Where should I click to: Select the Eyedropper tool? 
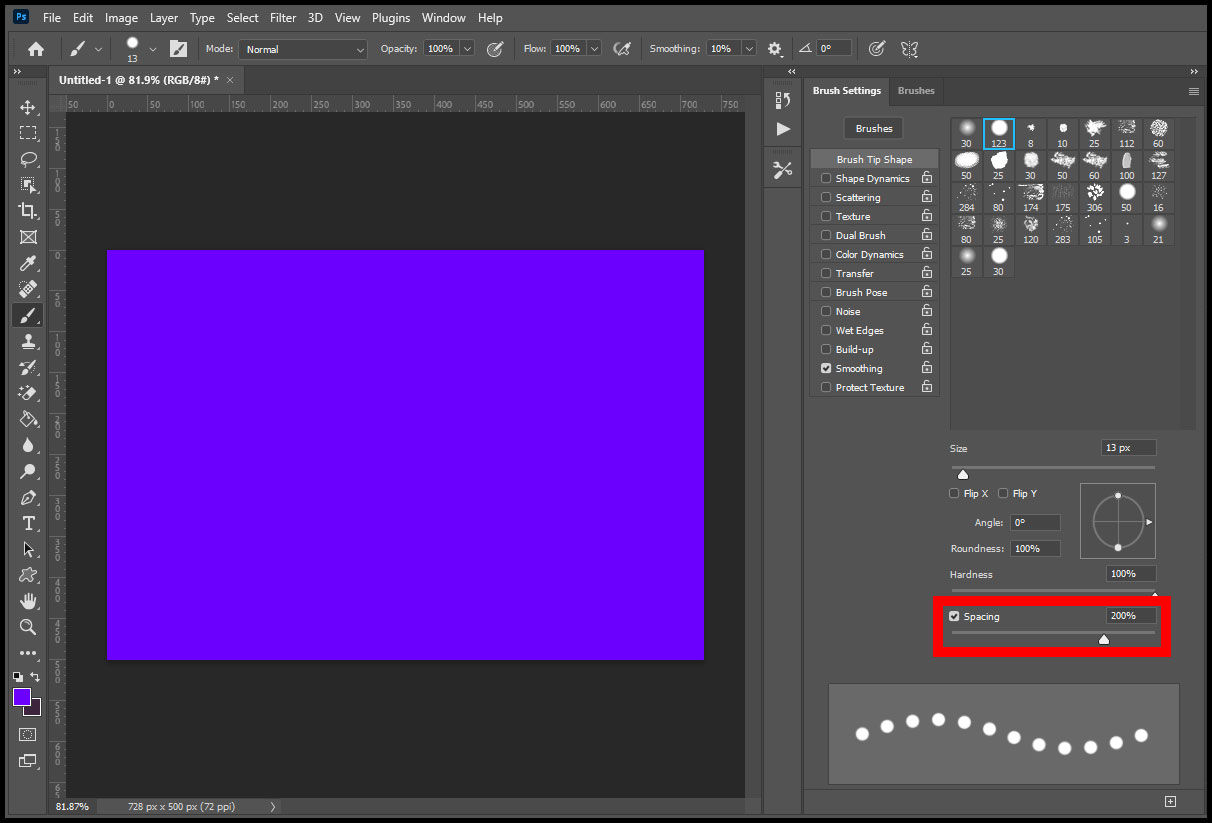[28, 263]
